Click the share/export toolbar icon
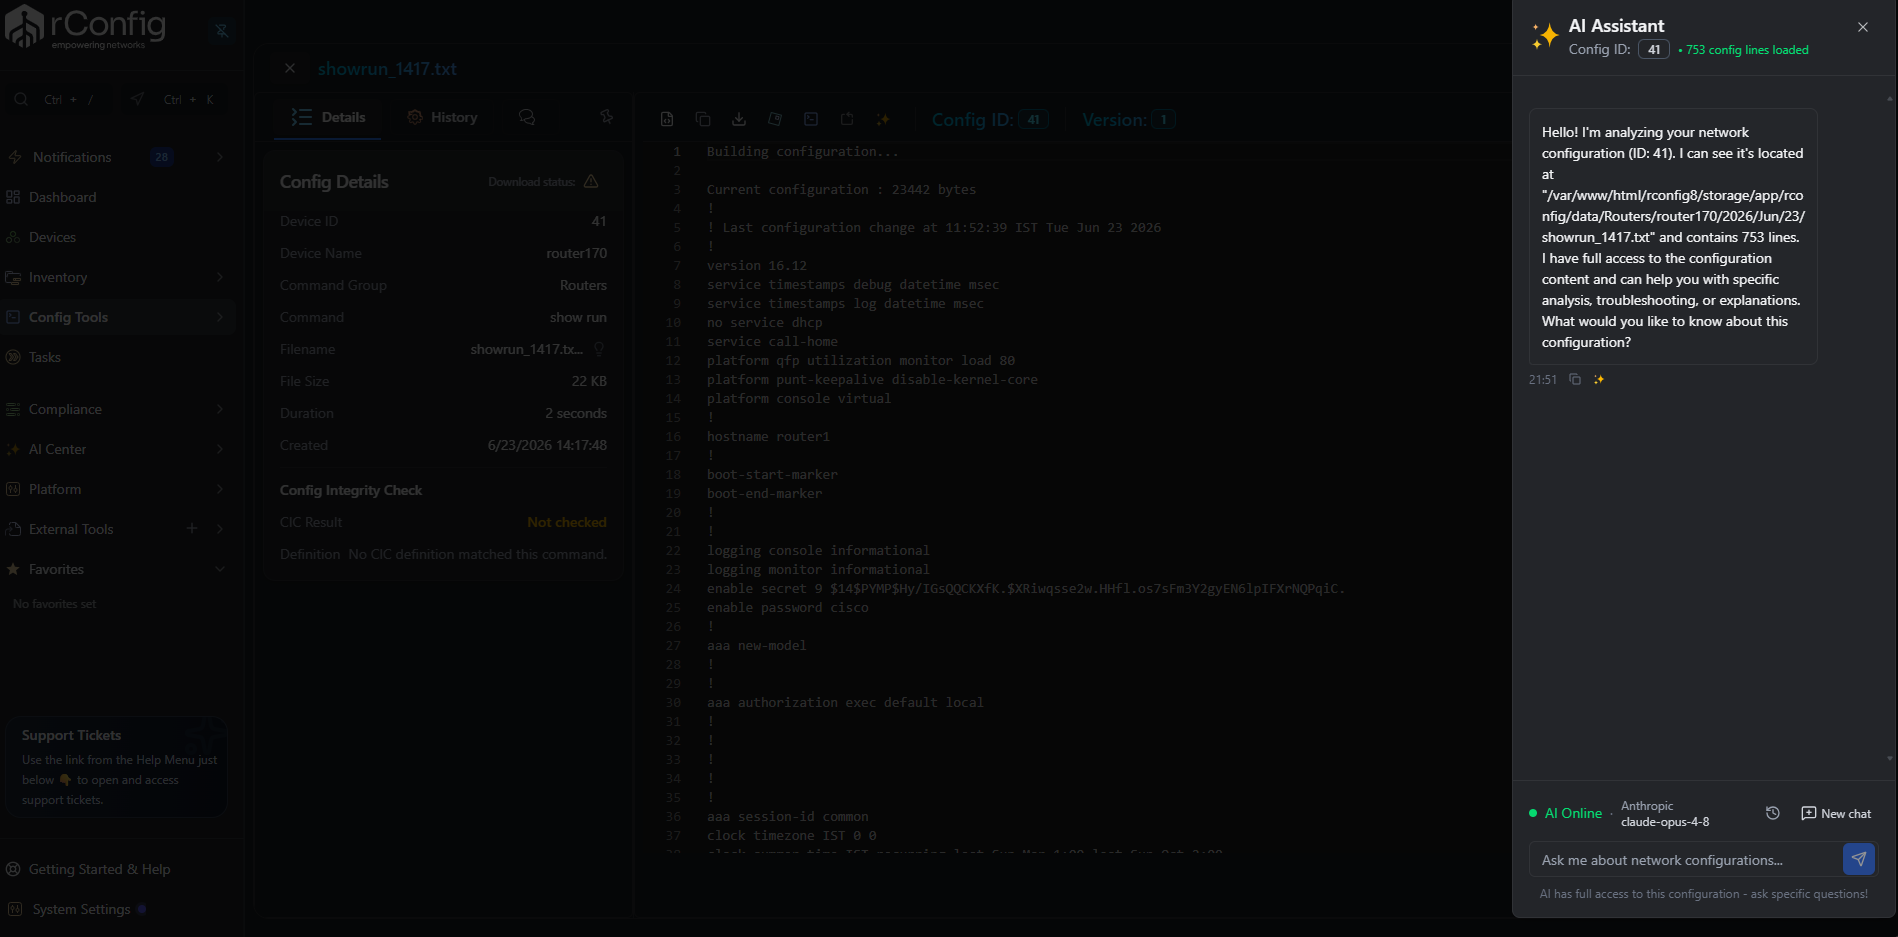1898x937 pixels. (847, 119)
